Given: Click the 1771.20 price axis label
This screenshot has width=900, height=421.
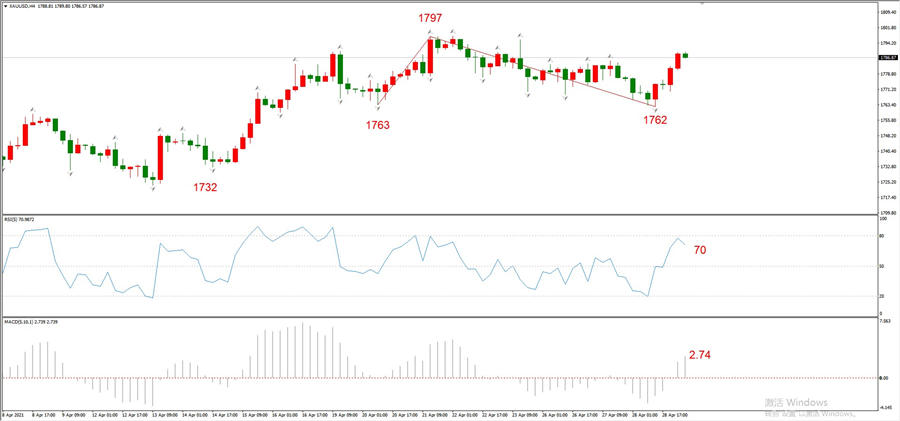Looking at the screenshot, I should [x=887, y=90].
